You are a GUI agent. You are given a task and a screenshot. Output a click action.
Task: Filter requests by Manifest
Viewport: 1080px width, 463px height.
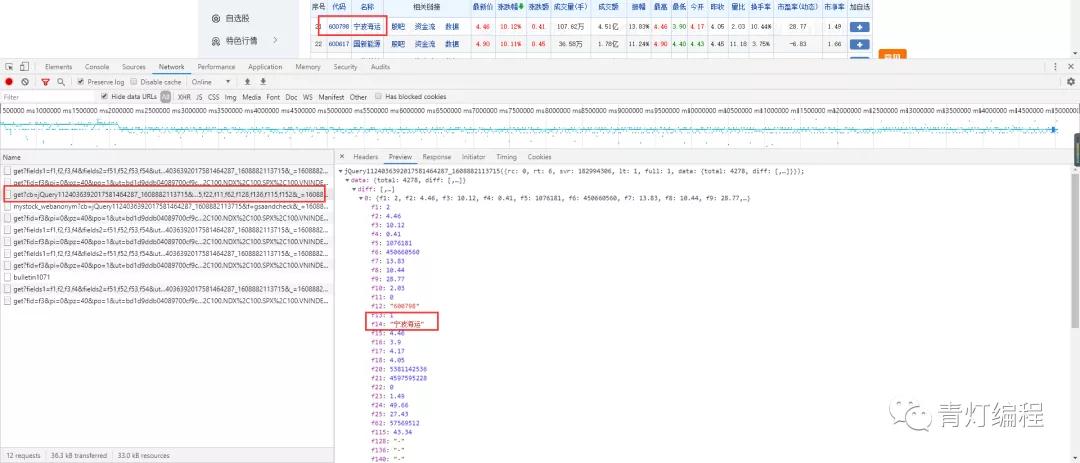tap(331, 97)
